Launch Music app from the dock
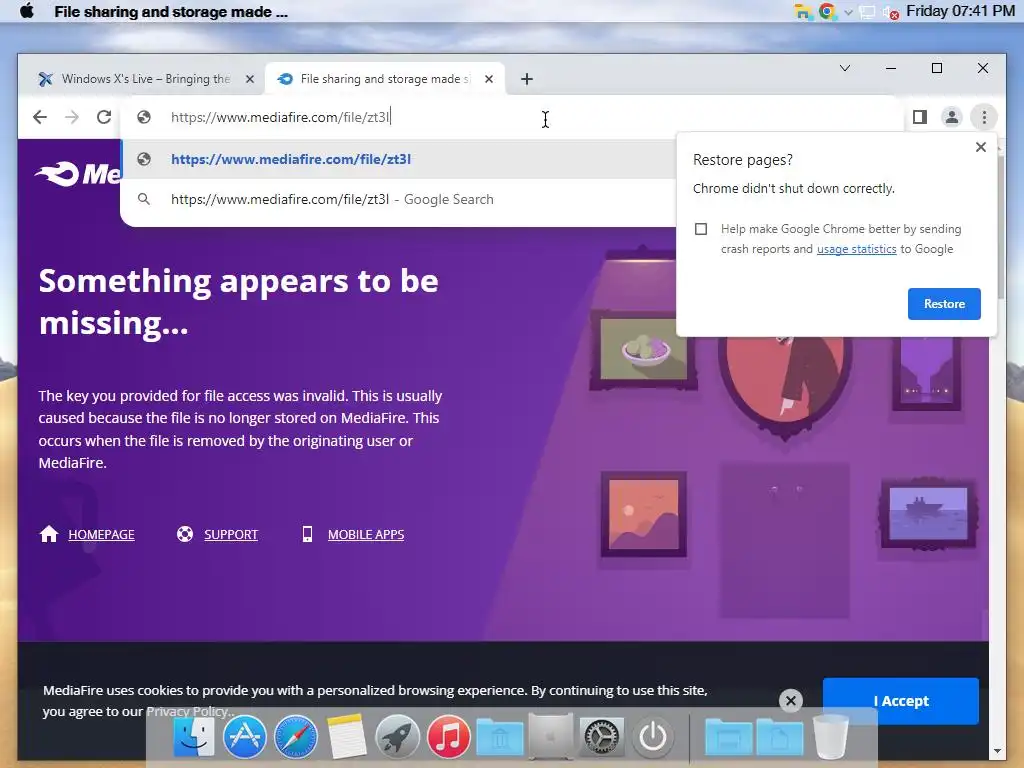The height and width of the screenshot is (768, 1024). (x=448, y=737)
